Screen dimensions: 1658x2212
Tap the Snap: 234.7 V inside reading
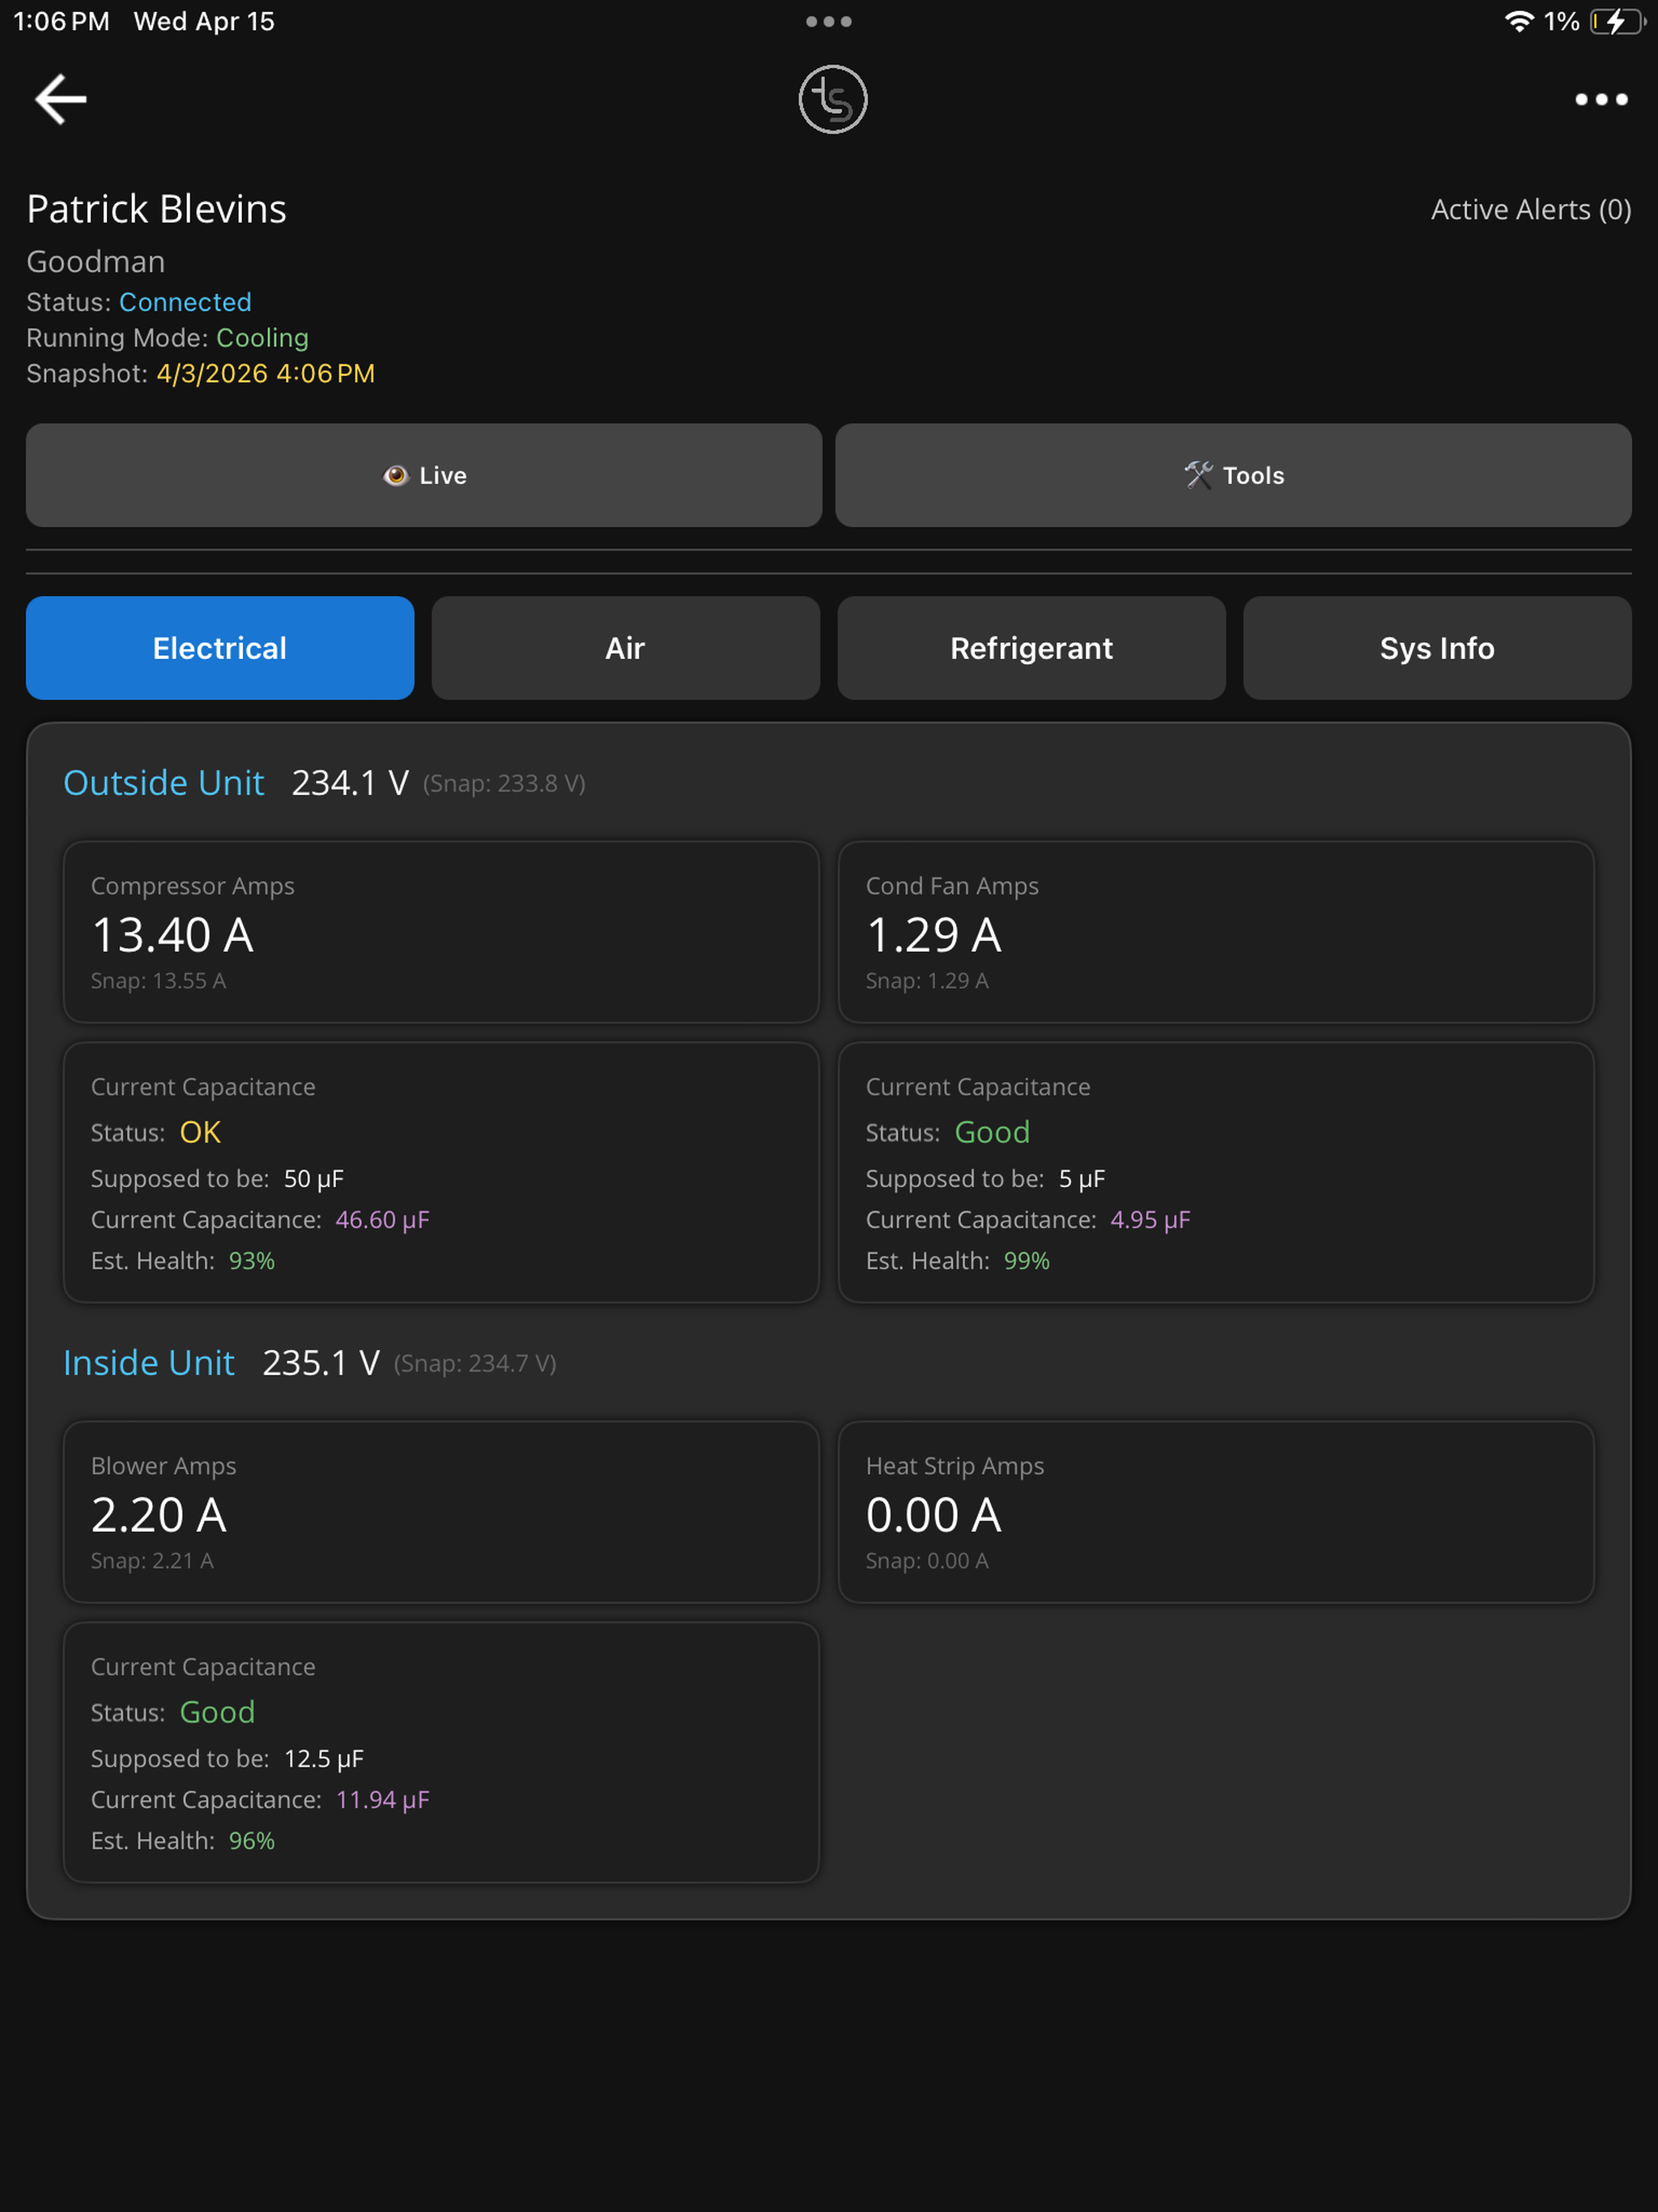coord(475,1363)
